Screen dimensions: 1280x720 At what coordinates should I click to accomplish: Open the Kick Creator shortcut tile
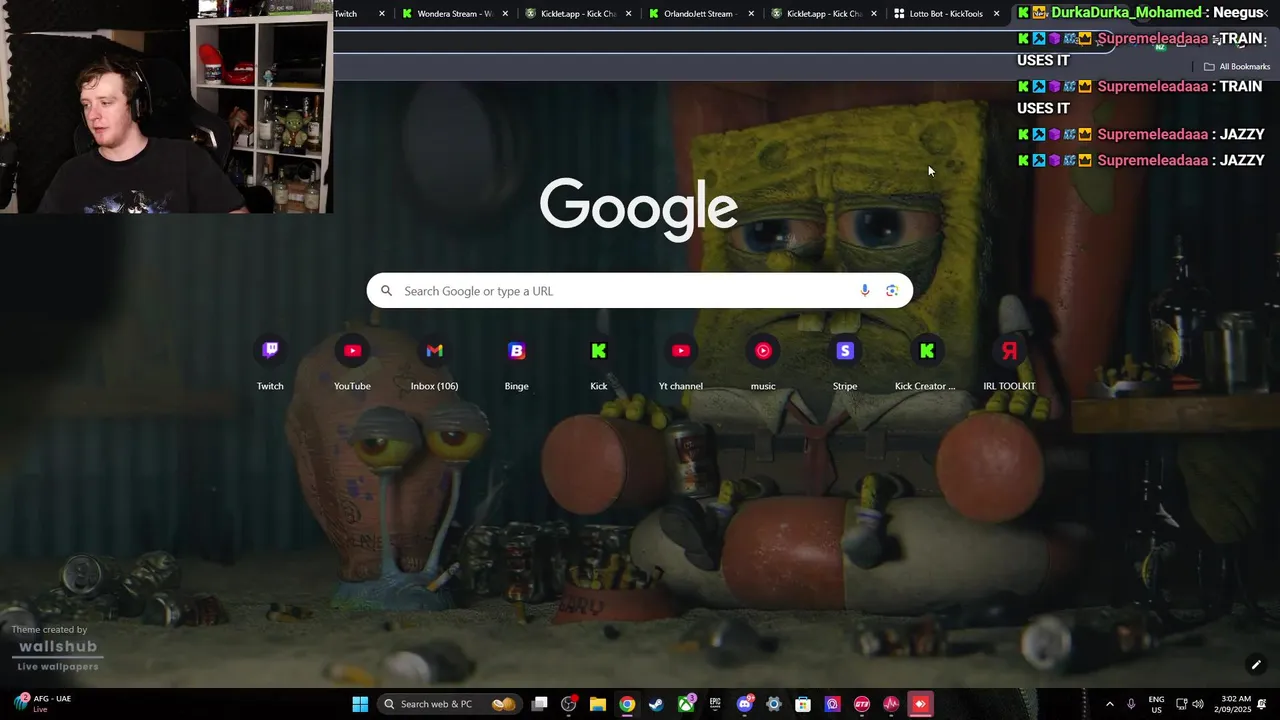[926, 363]
